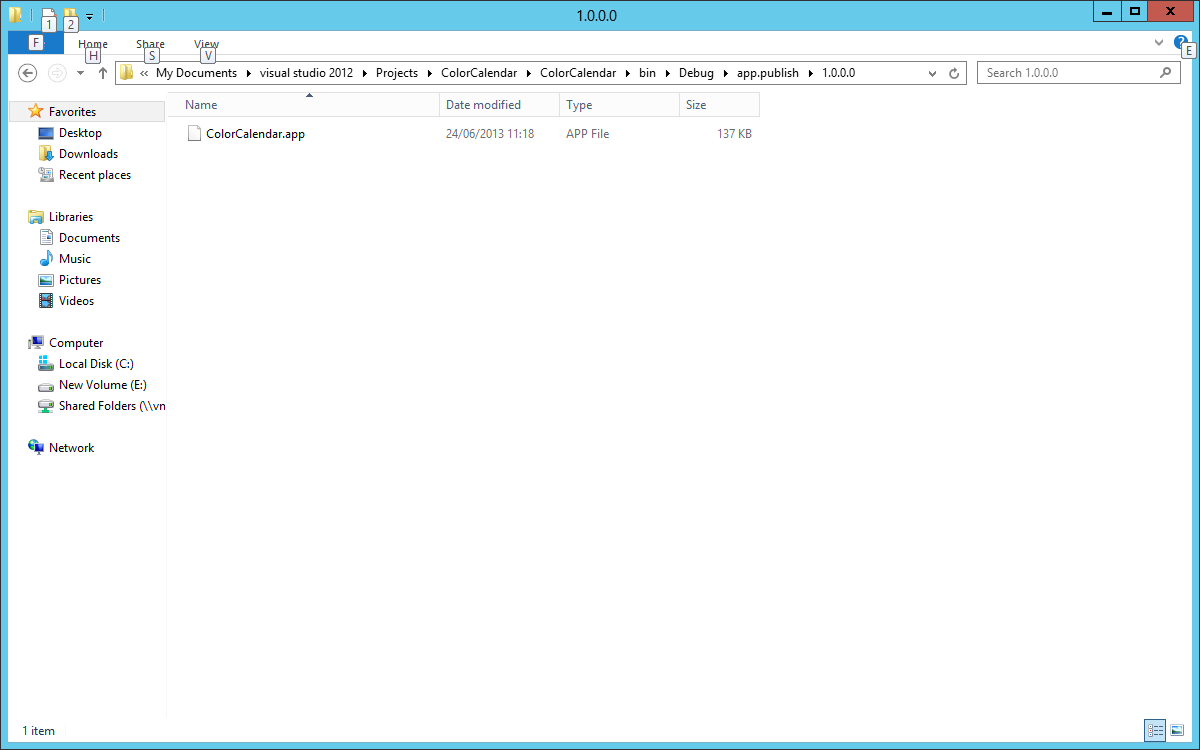This screenshot has width=1200, height=750.
Task: Open Local Disk (C:)
Action: [x=96, y=364]
